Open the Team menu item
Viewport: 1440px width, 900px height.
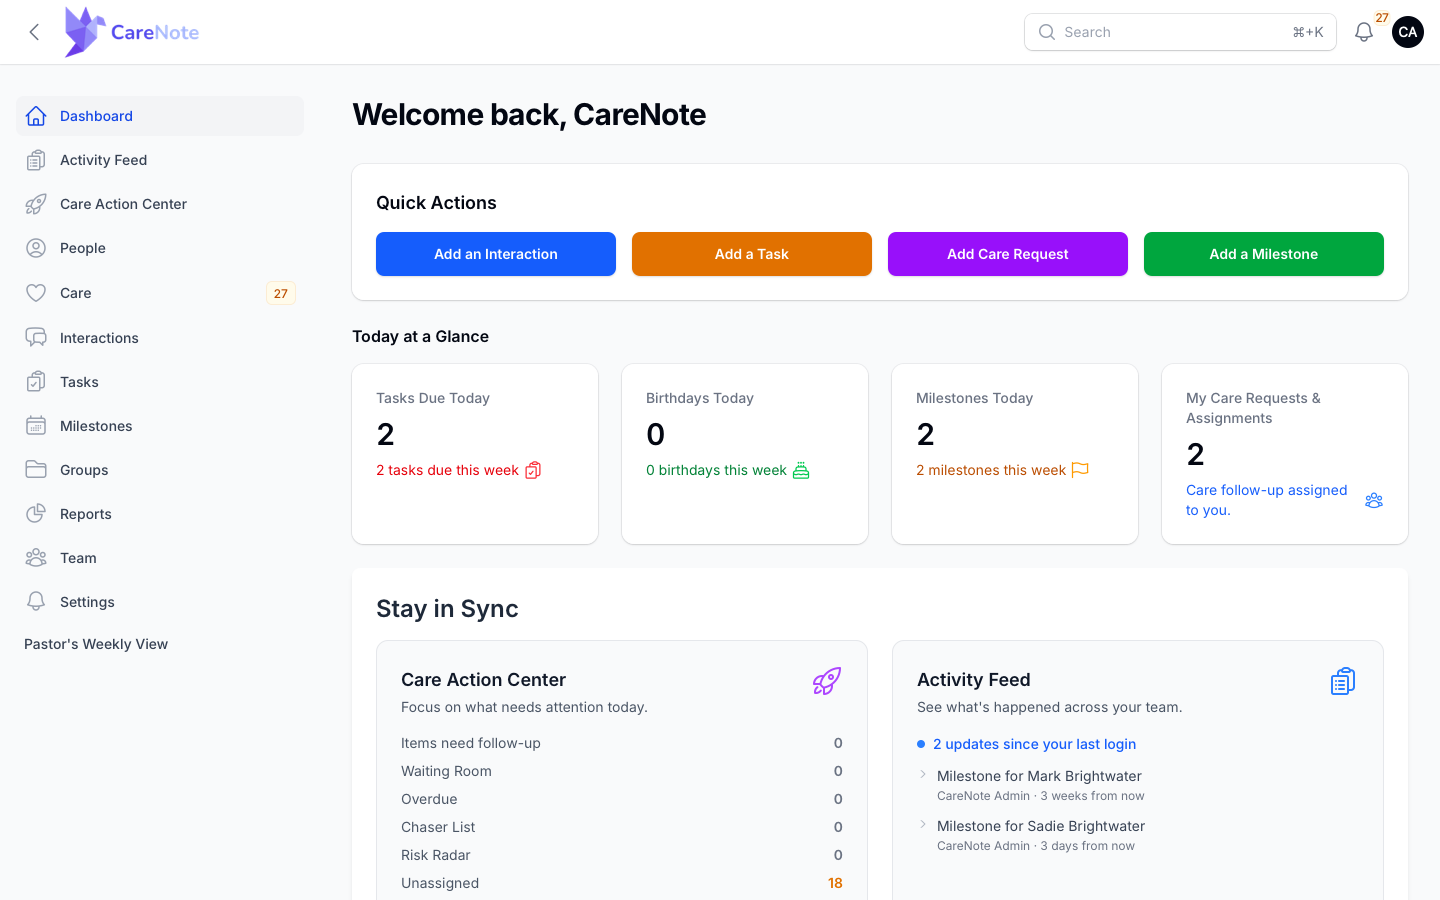[x=160, y=558]
